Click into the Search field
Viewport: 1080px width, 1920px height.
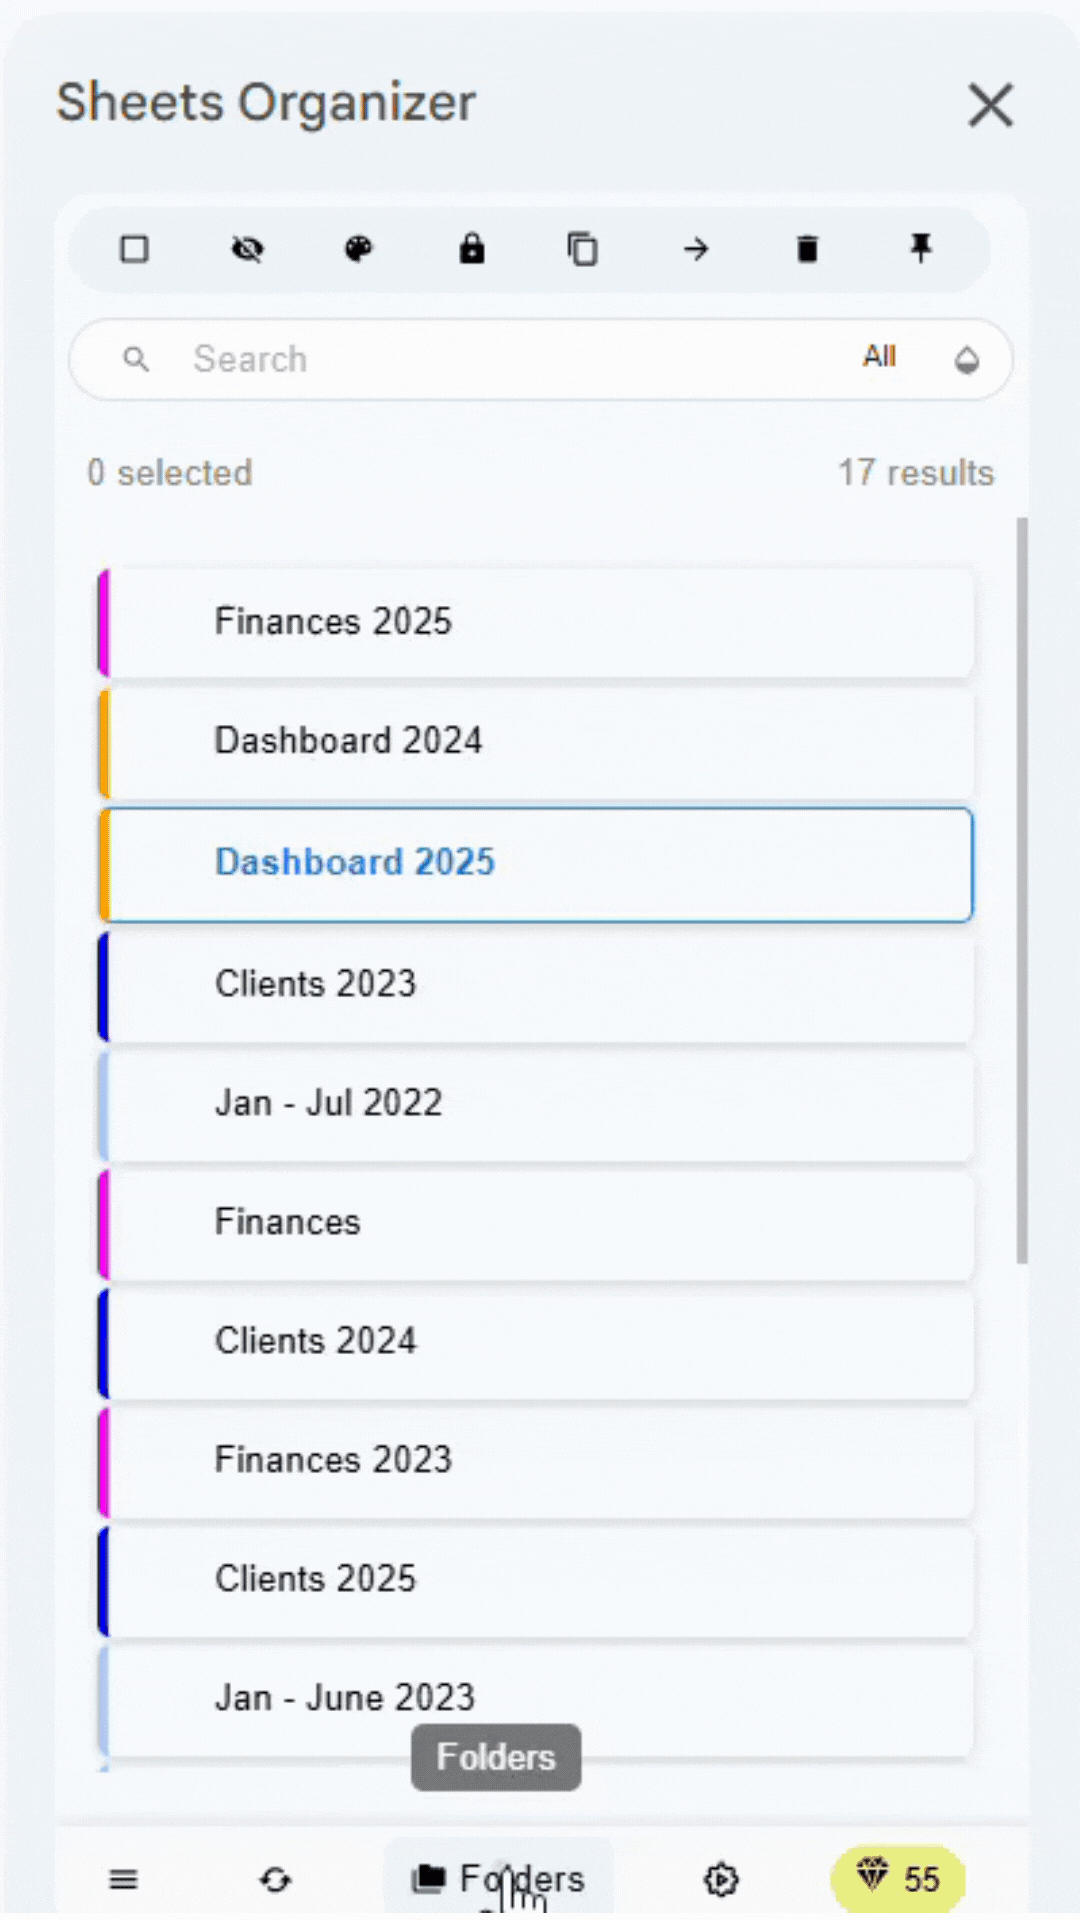pyautogui.click(x=500, y=359)
